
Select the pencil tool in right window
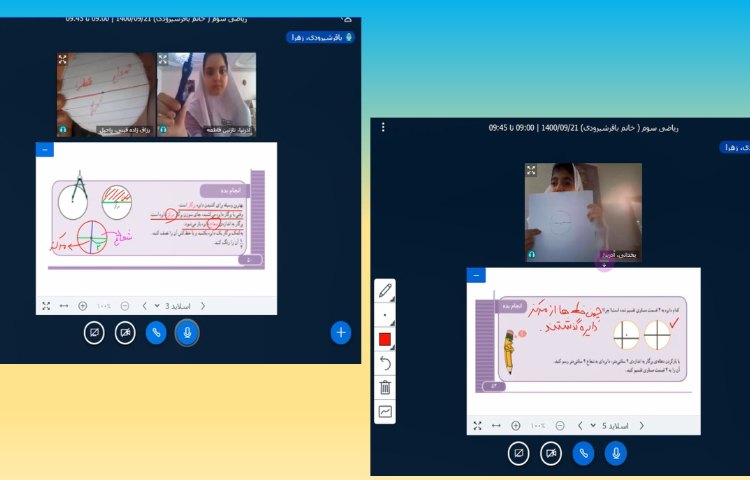point(385,291)
